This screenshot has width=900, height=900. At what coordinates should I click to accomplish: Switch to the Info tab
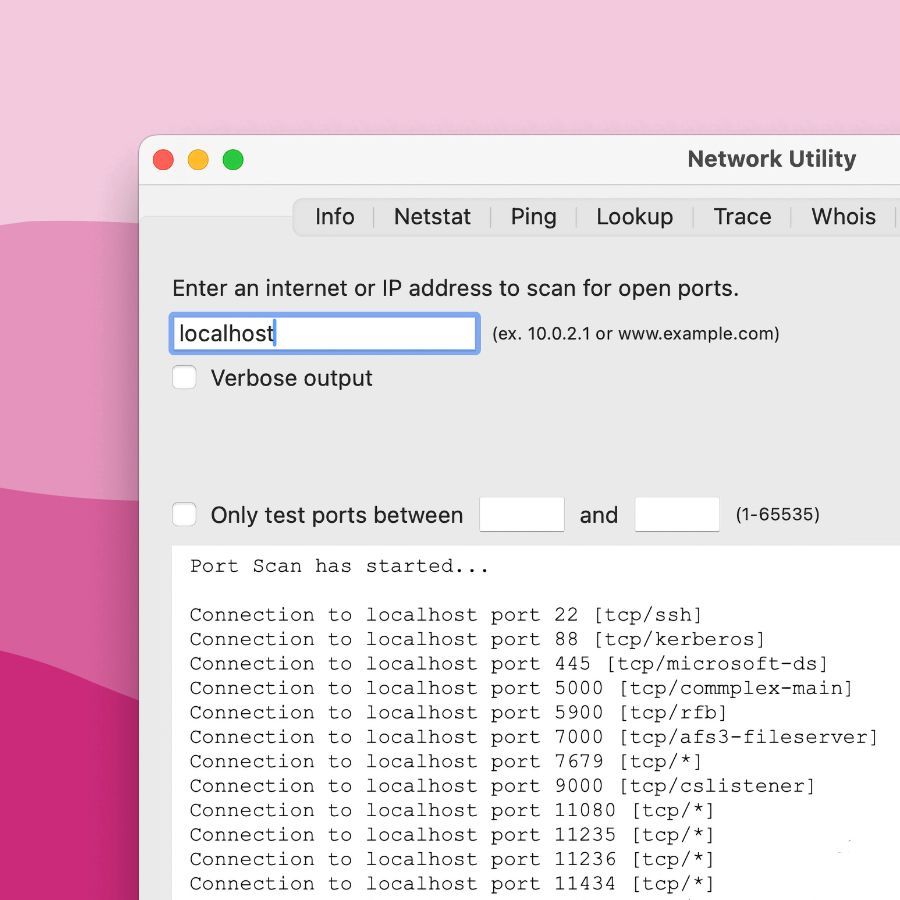click(x=335, y=217)
